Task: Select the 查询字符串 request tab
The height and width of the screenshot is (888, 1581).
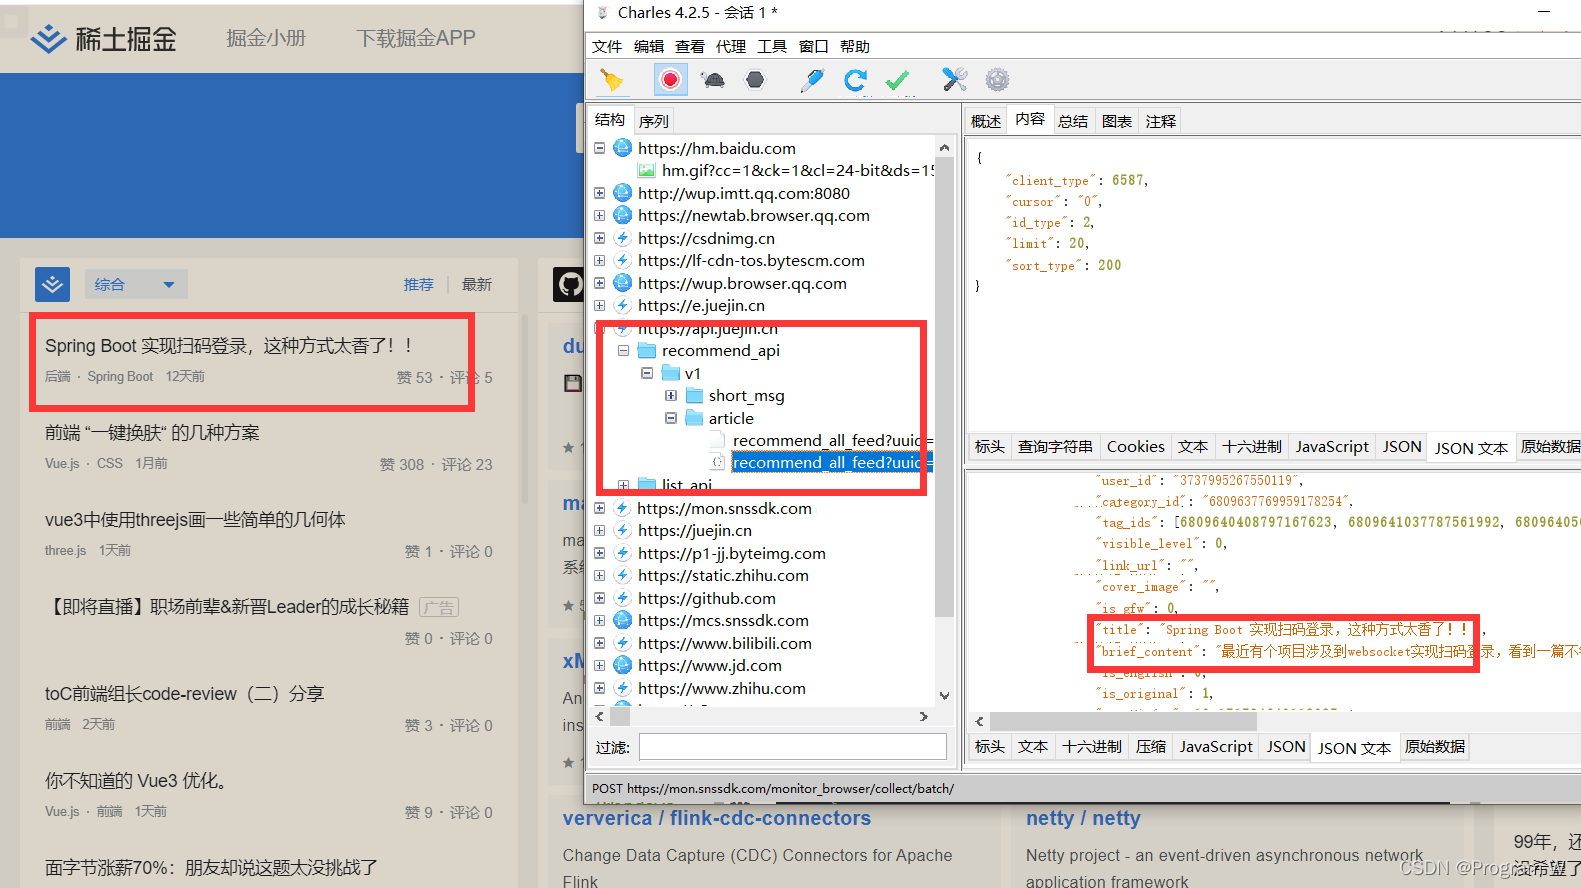Action: (x=1055, y=447)
